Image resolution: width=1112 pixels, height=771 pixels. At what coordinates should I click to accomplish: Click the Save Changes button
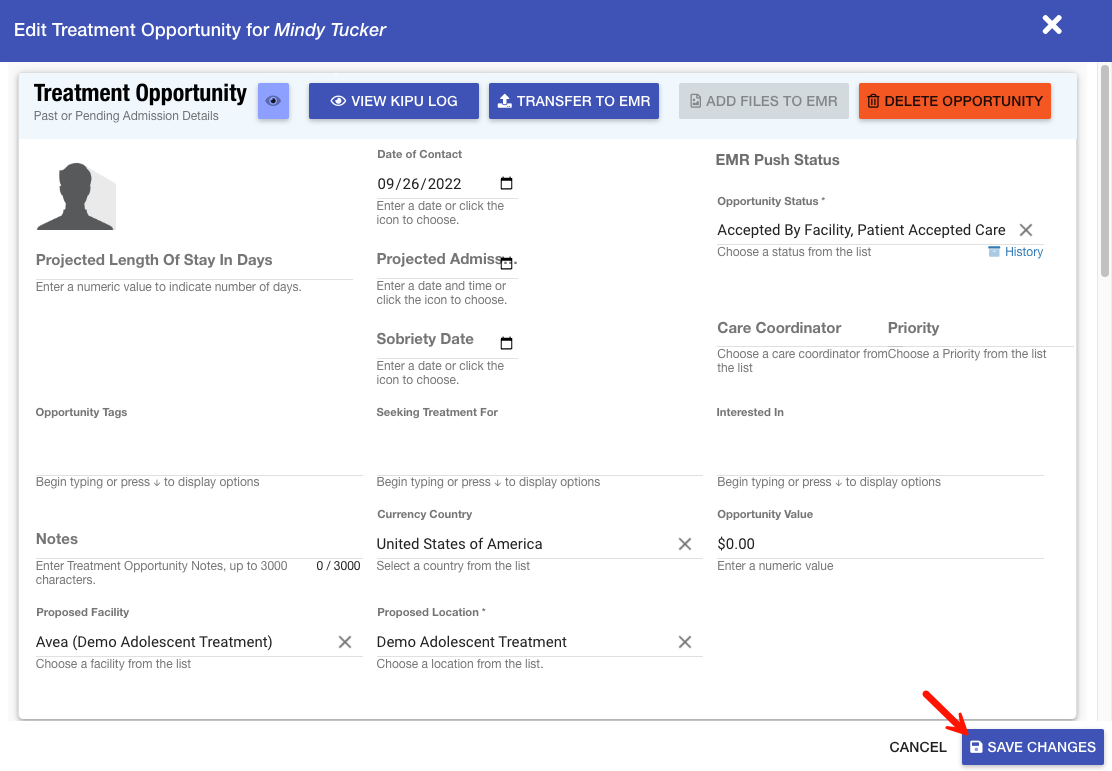1033,747
